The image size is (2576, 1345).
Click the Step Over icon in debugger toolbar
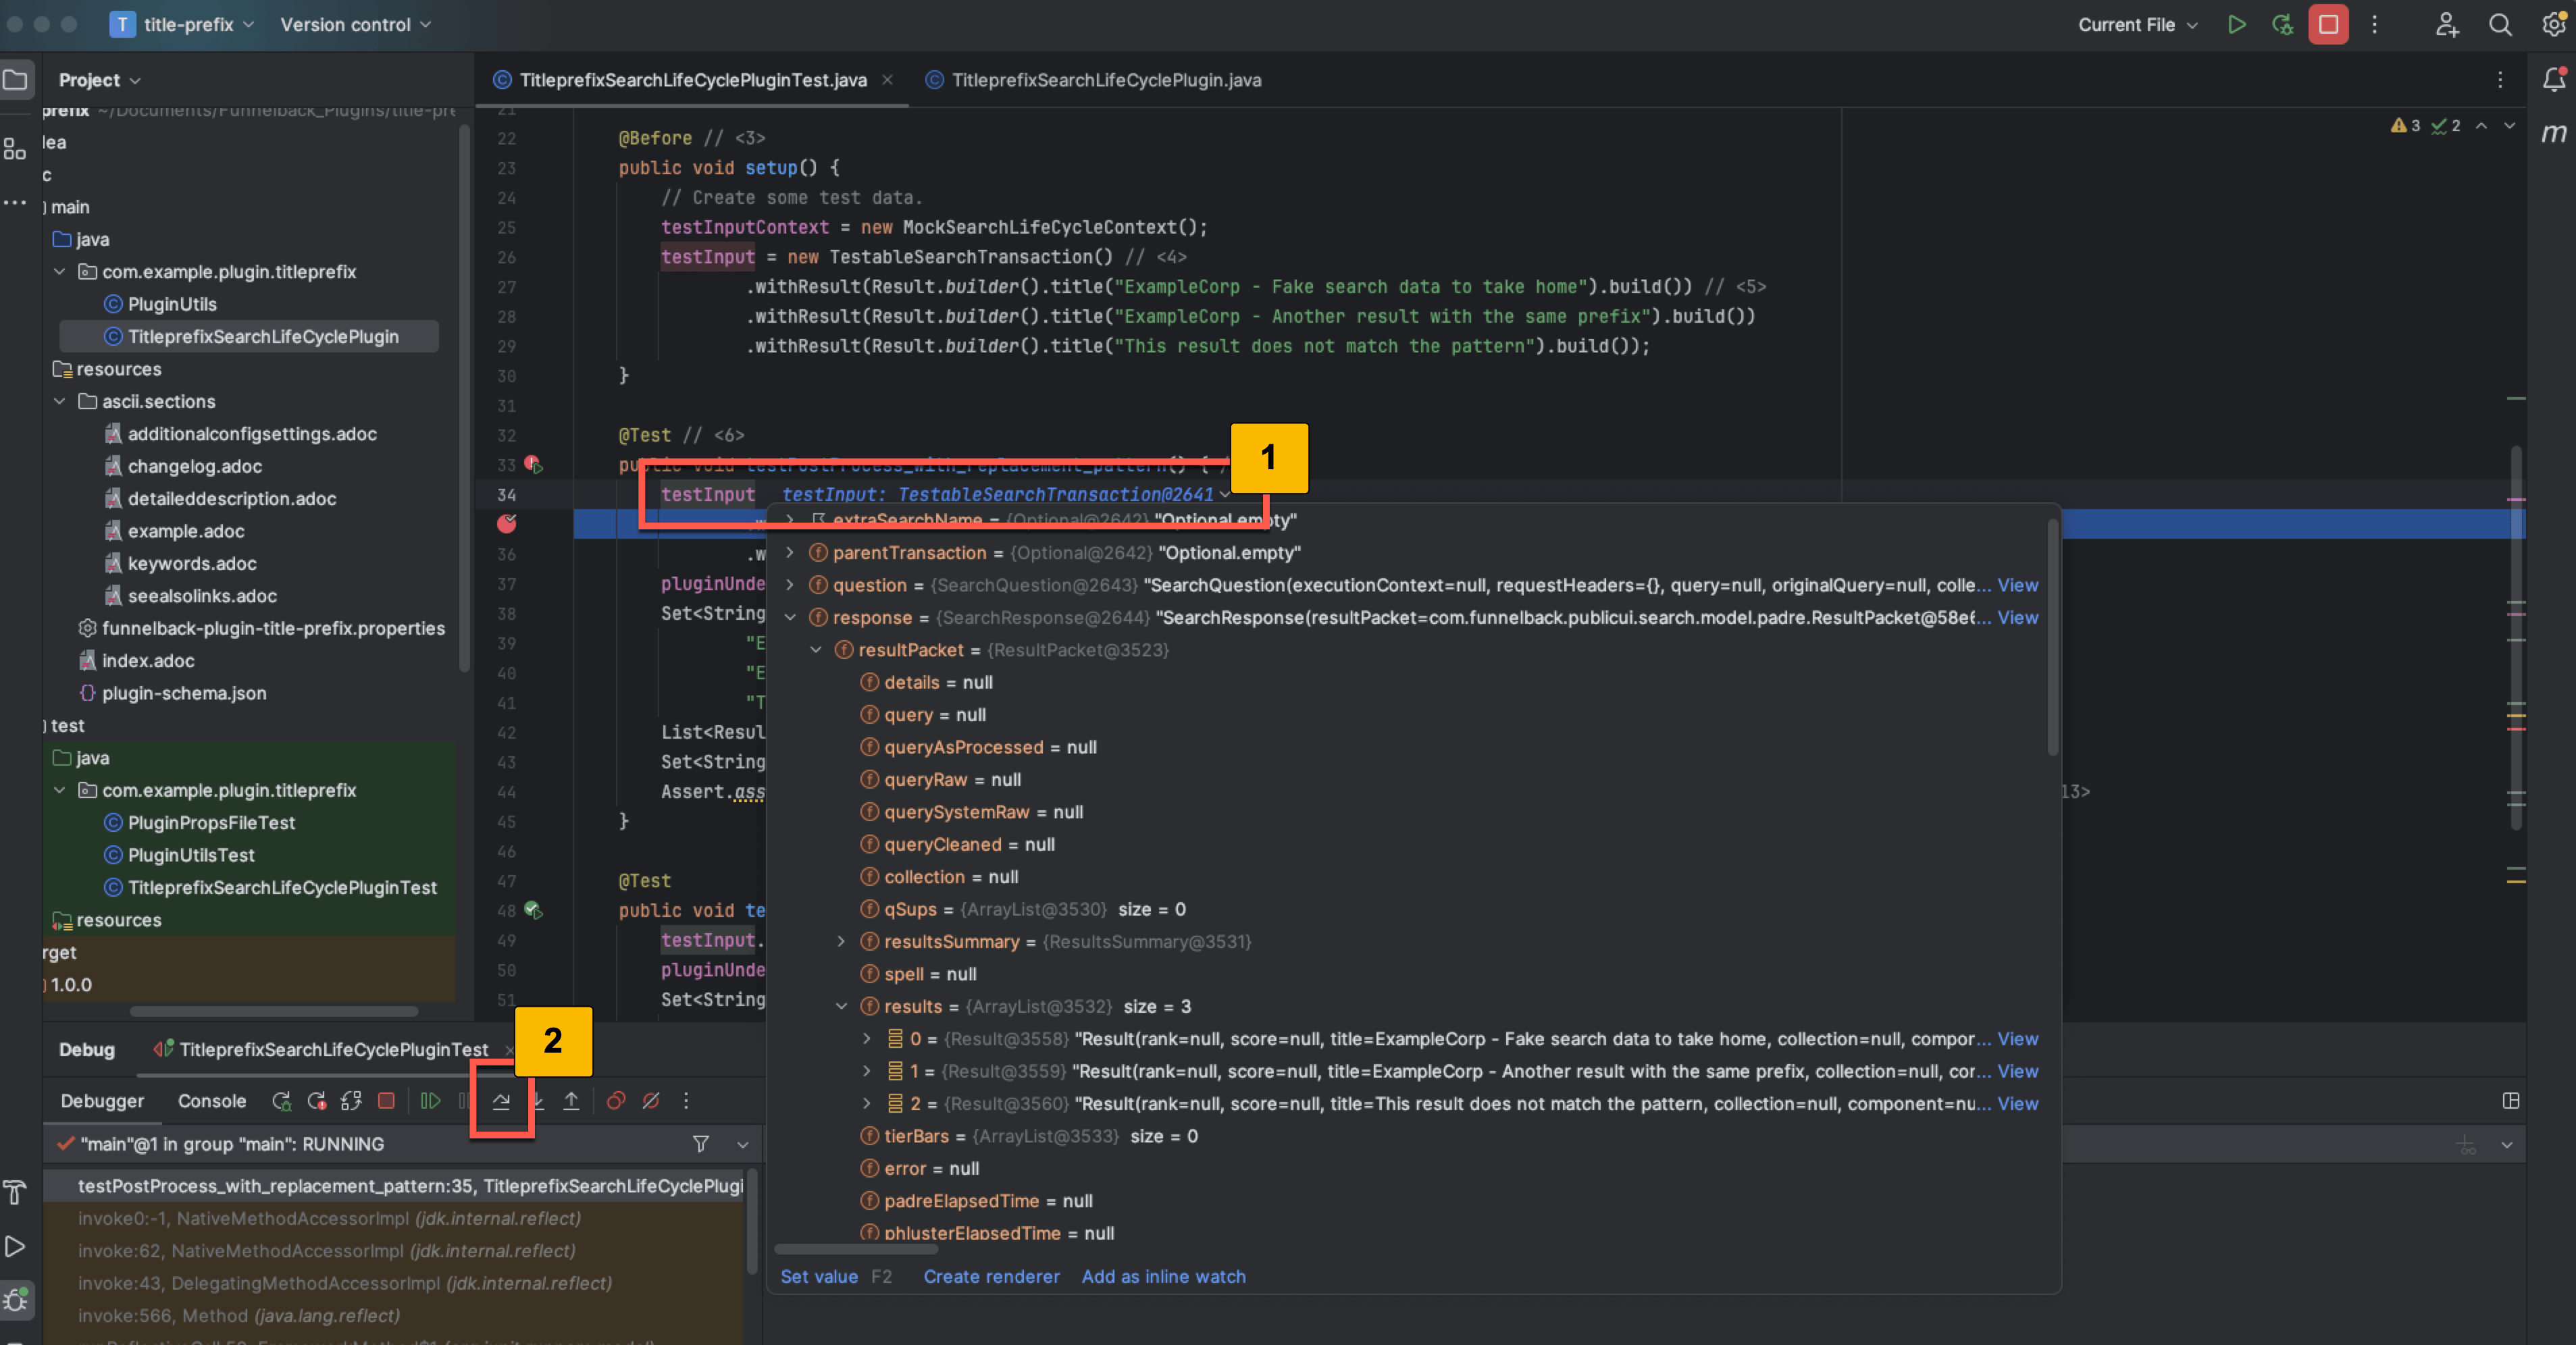(x=501, y=1101)
